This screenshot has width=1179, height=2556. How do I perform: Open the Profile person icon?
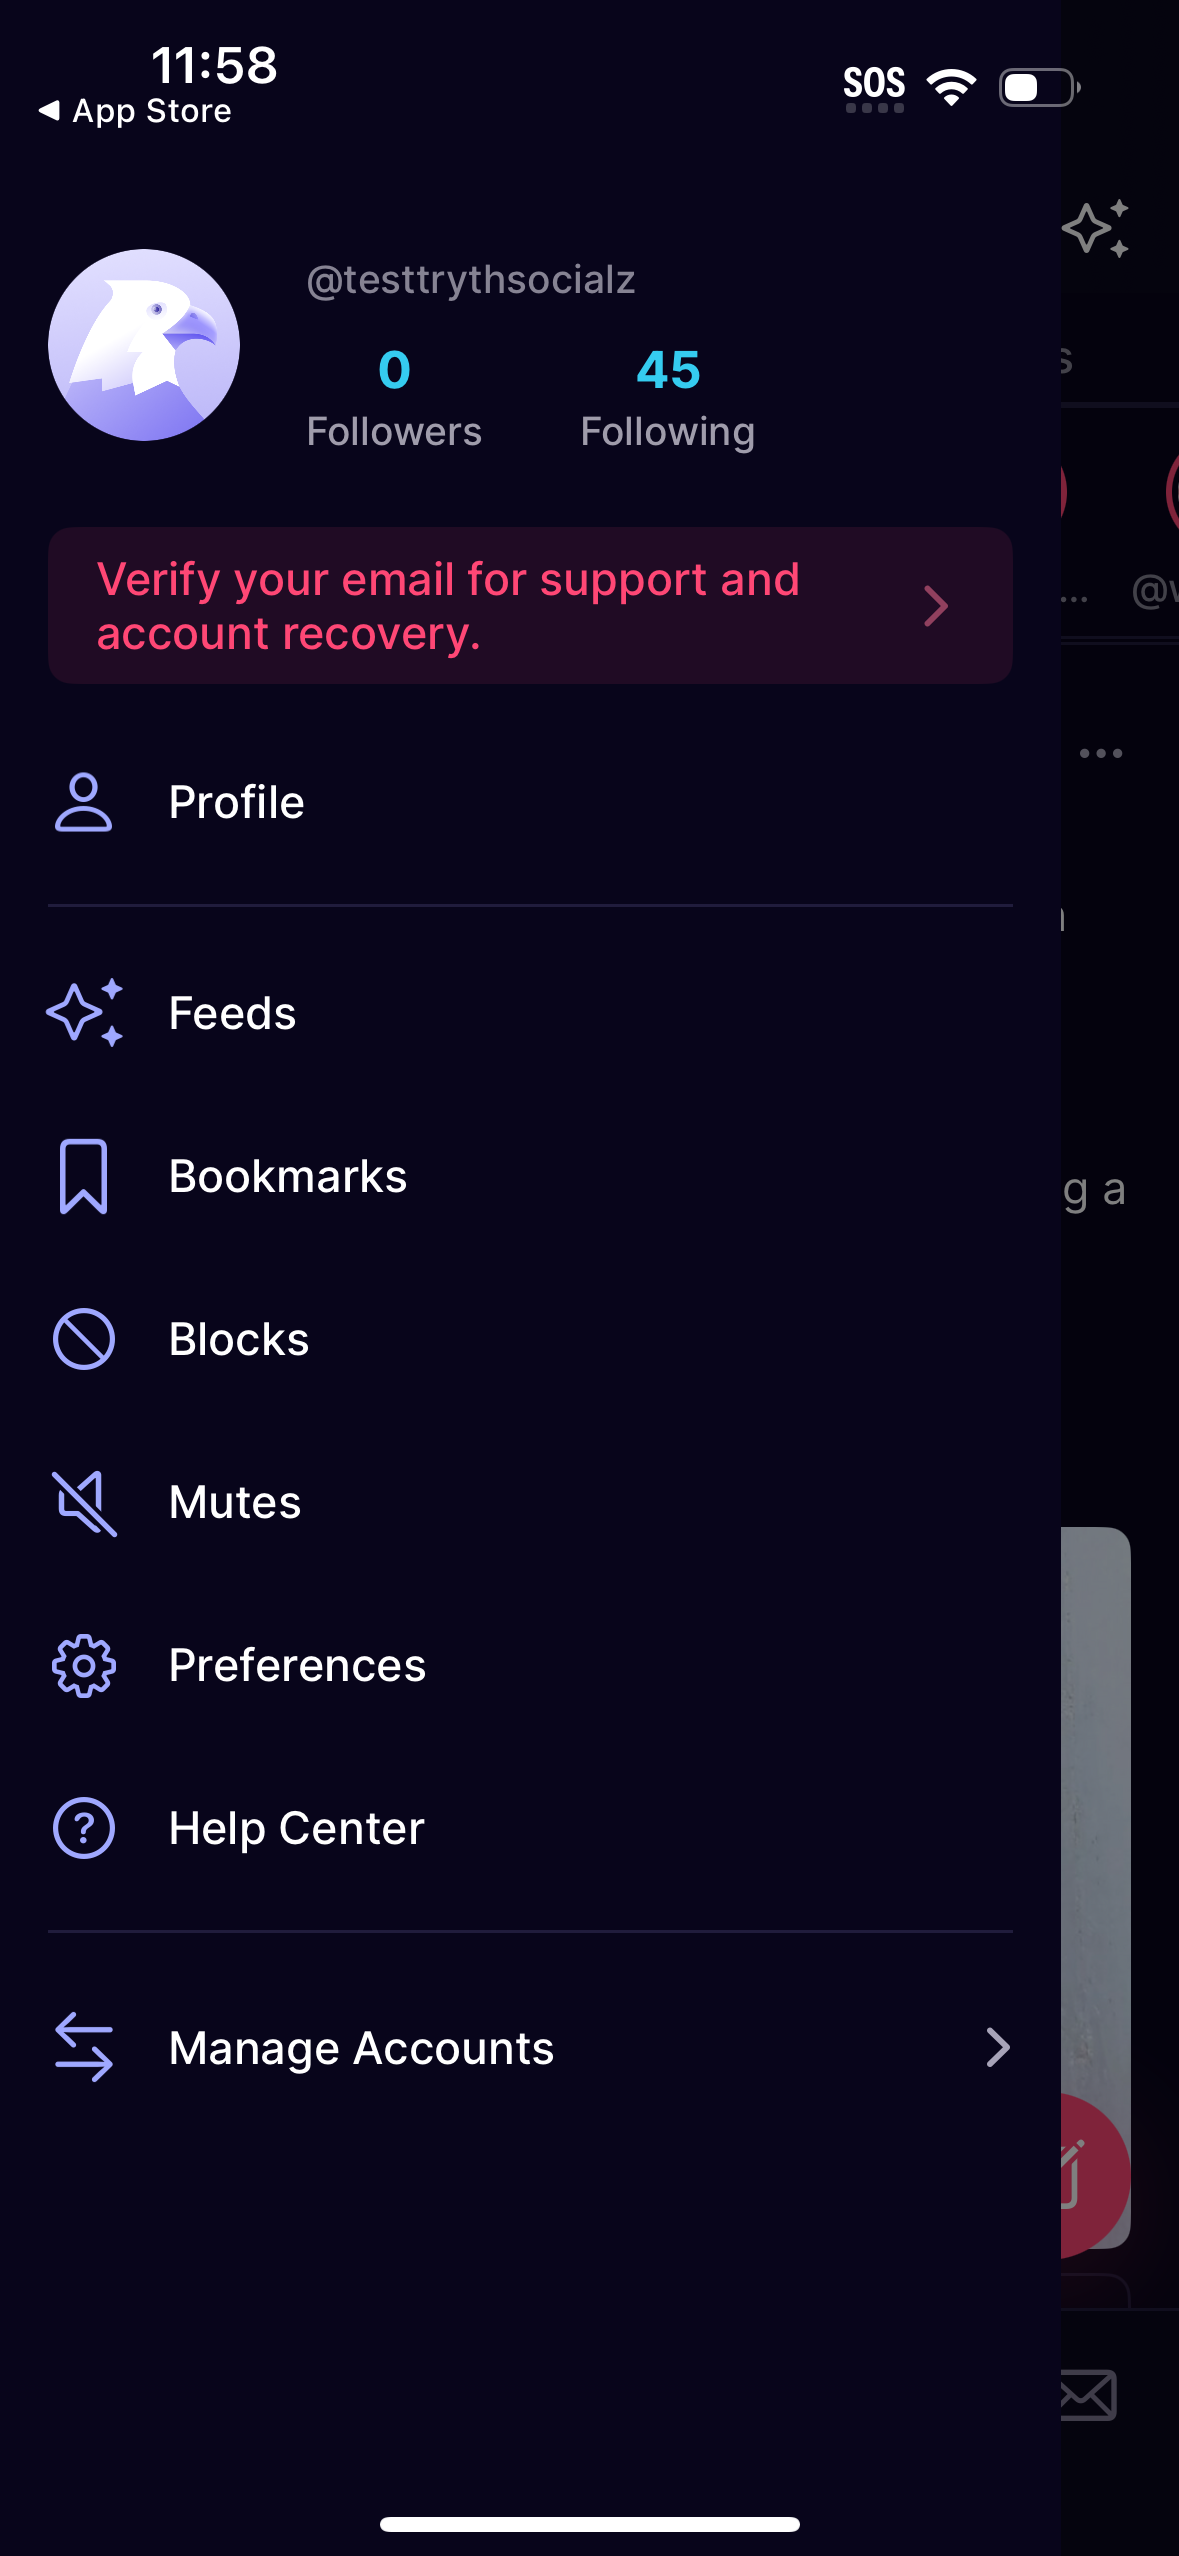[x=83, y=802]
